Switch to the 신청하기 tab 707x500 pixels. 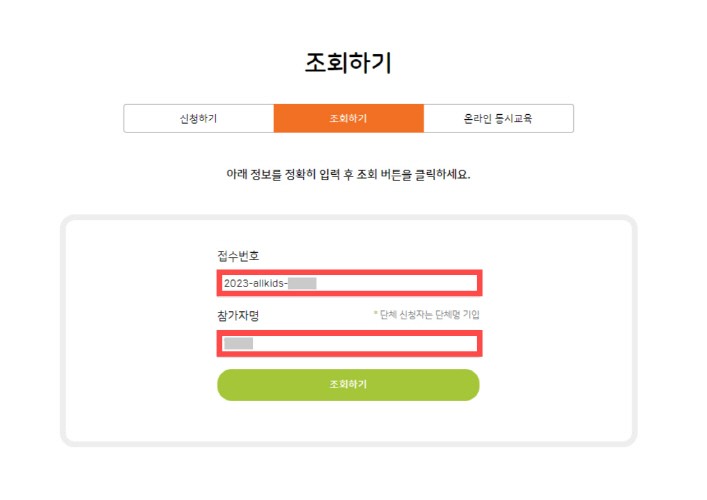[198, 119]
